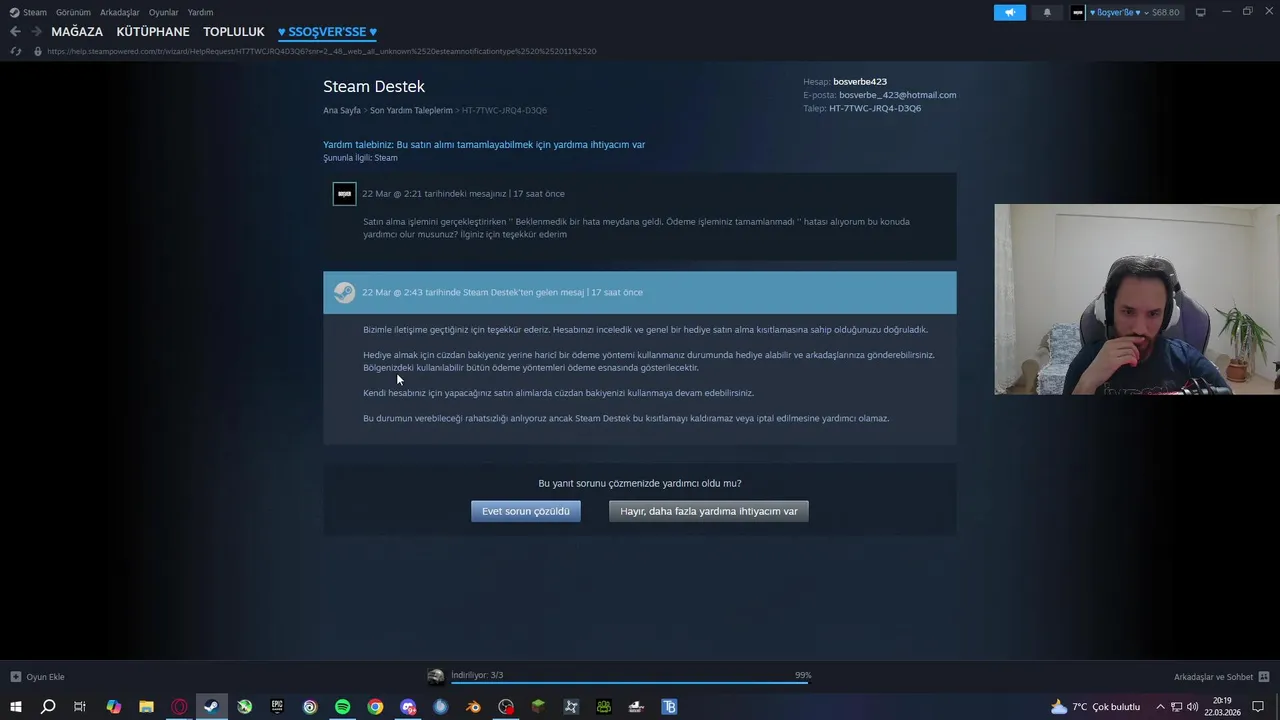Click the downloading game thumbnail

pos(436,677)
